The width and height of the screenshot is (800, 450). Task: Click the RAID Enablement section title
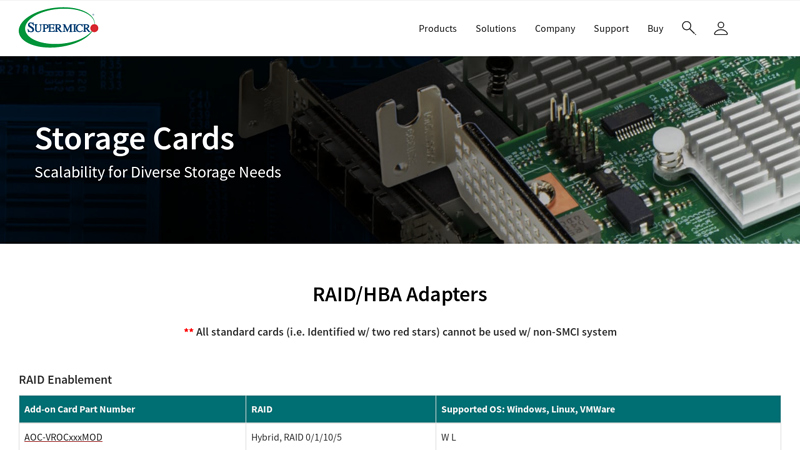click(65, 380)
